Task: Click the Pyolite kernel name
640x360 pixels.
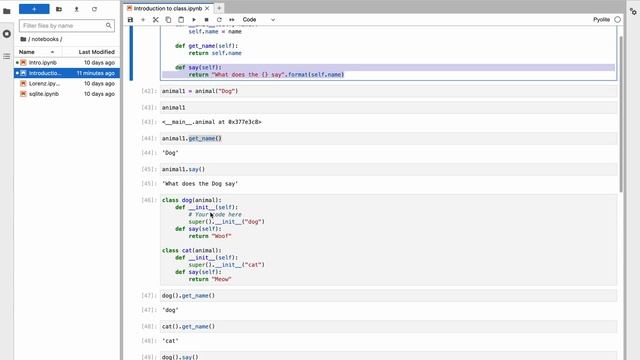Action: 601,20
